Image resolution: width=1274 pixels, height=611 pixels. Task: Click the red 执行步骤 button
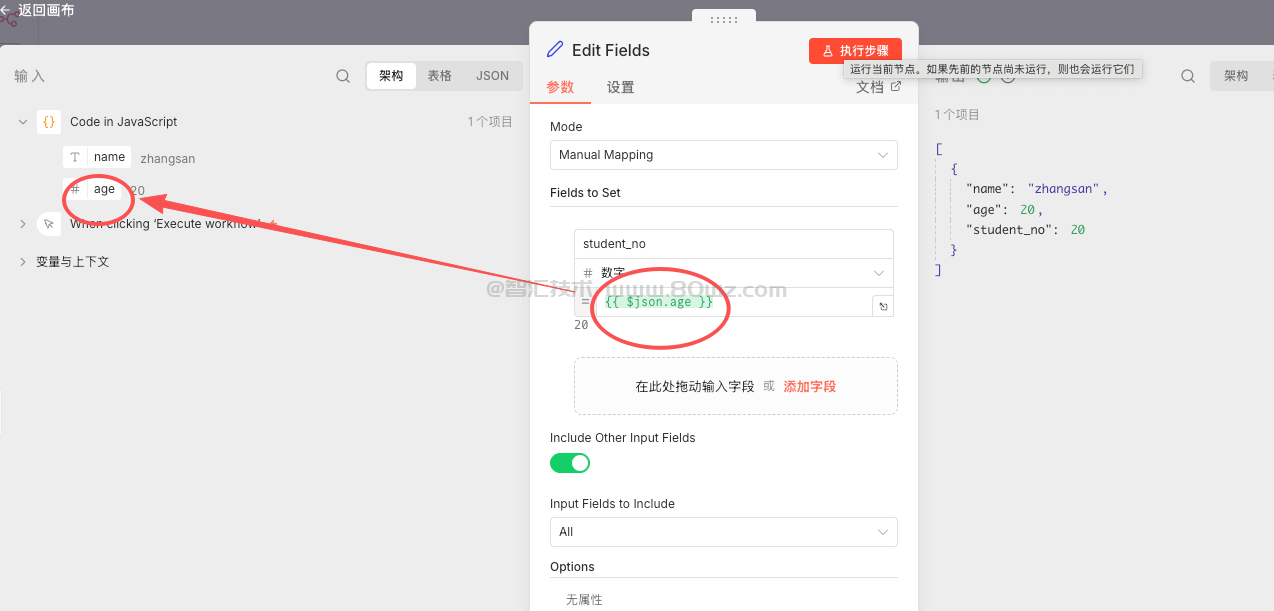[x=855, y=51]
